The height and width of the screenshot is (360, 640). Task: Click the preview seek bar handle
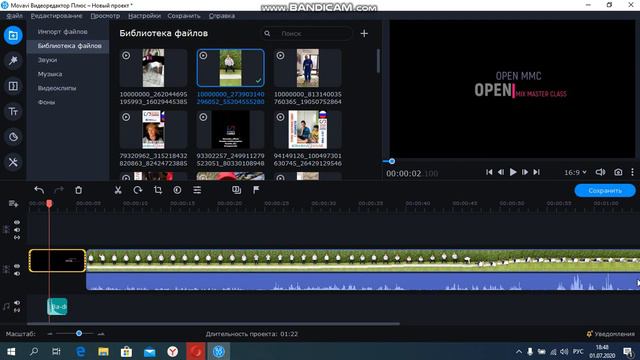coord(391,161)
